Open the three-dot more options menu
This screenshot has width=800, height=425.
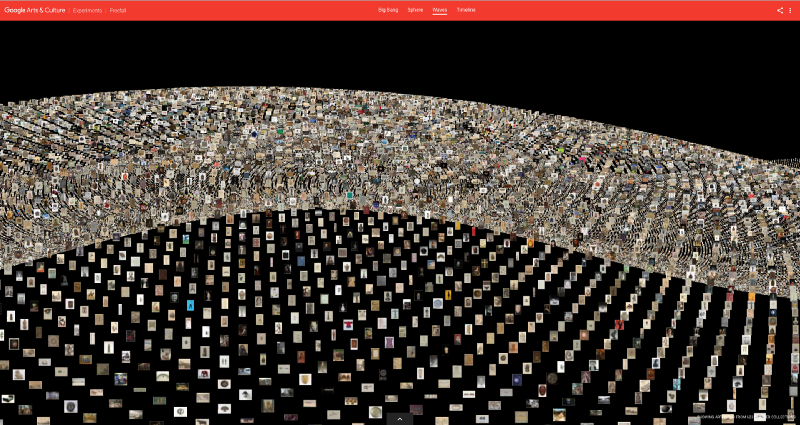click(790, 10)
